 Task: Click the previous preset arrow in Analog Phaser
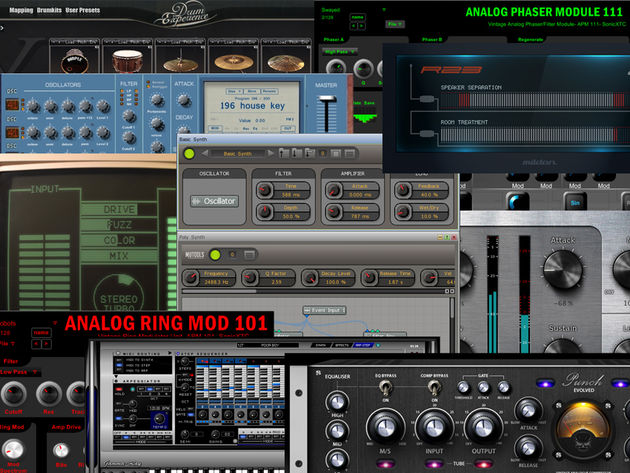coord(354,26)
